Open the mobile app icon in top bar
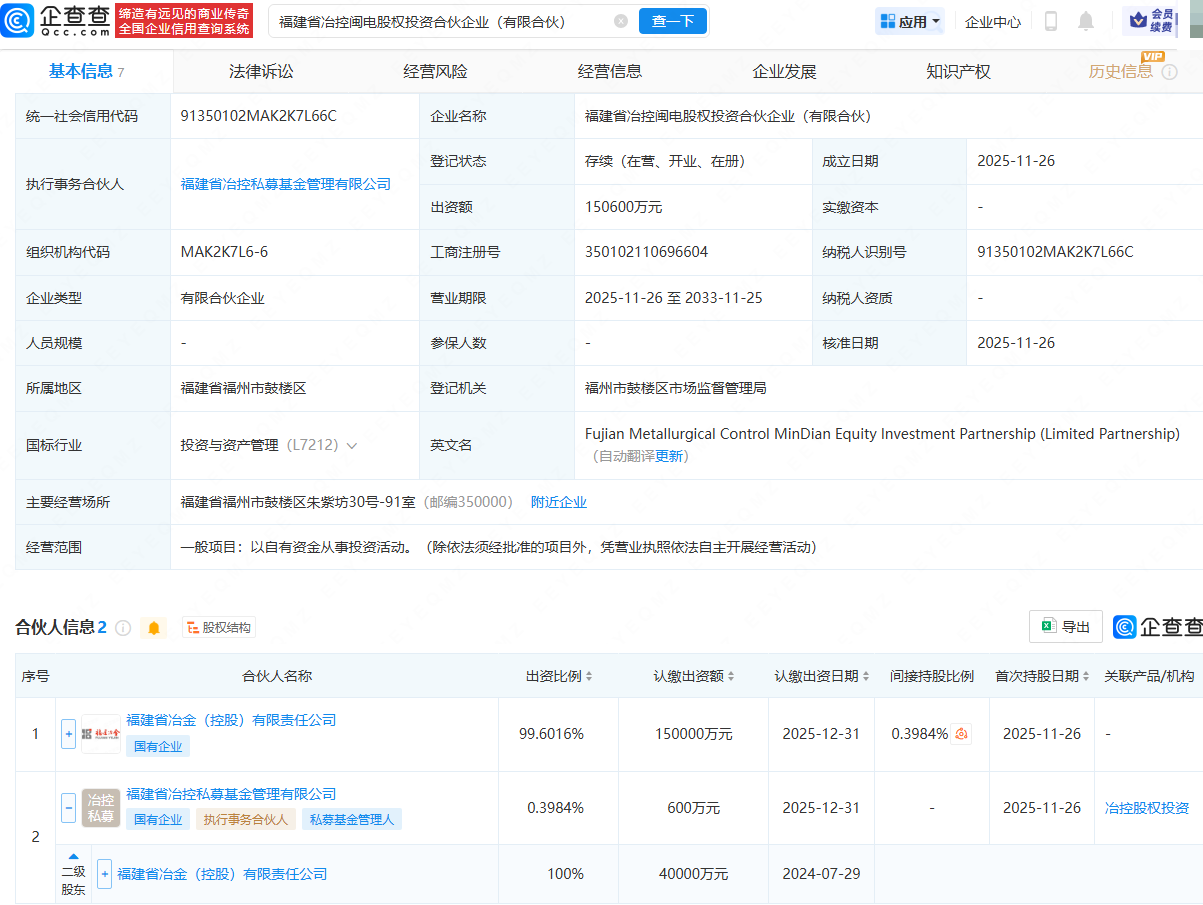 coord(1051,21)
